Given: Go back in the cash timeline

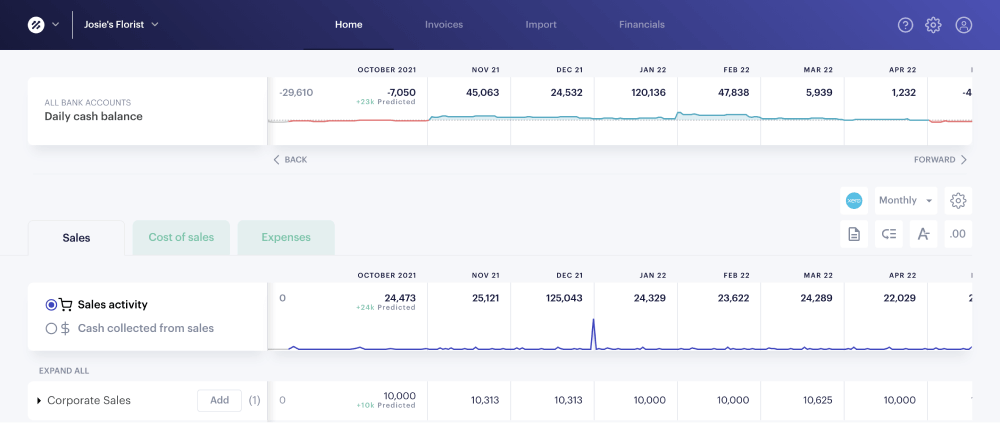Looking at the screenshot, I should pyautogui.click(x=290, y=160).
